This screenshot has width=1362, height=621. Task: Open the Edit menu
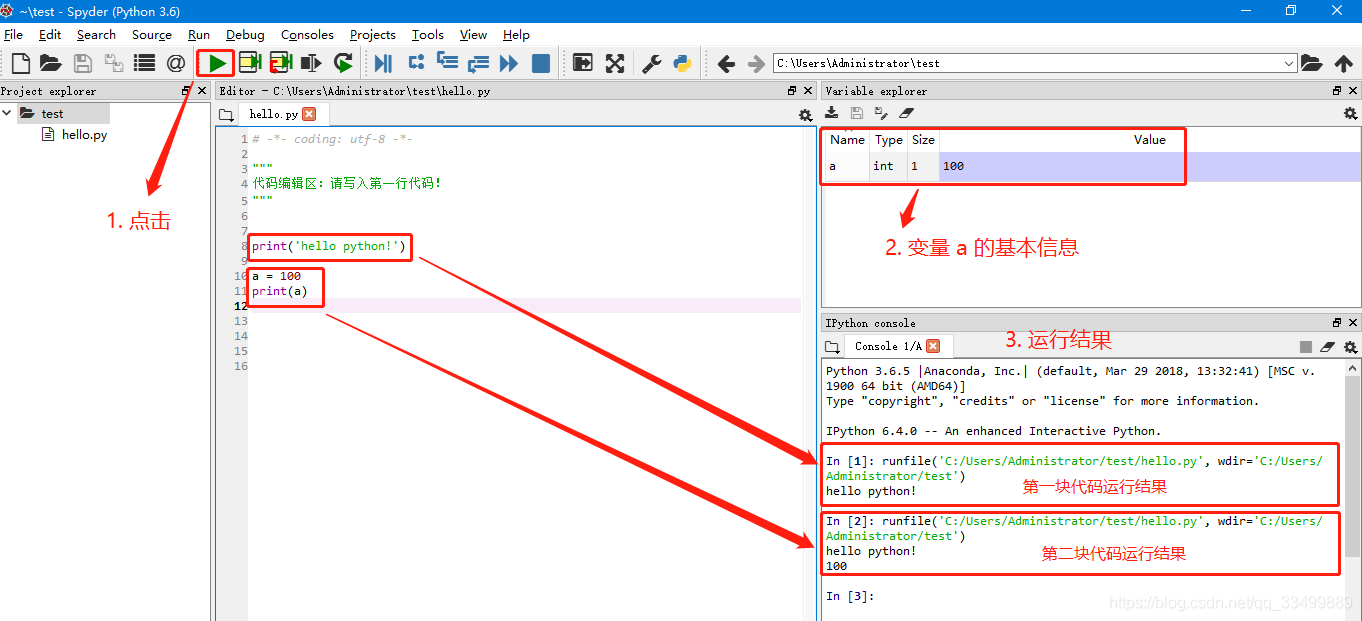pyautogui.click(x=50, y=35)
